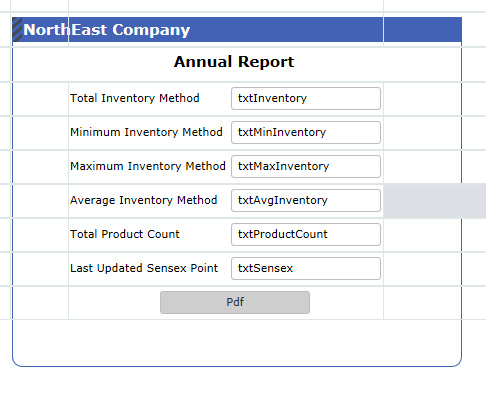Viewport: 486px width, 393px height.
Task: Click the Total Product Count label
Action: pyautogui.click(x=125, y=234)
